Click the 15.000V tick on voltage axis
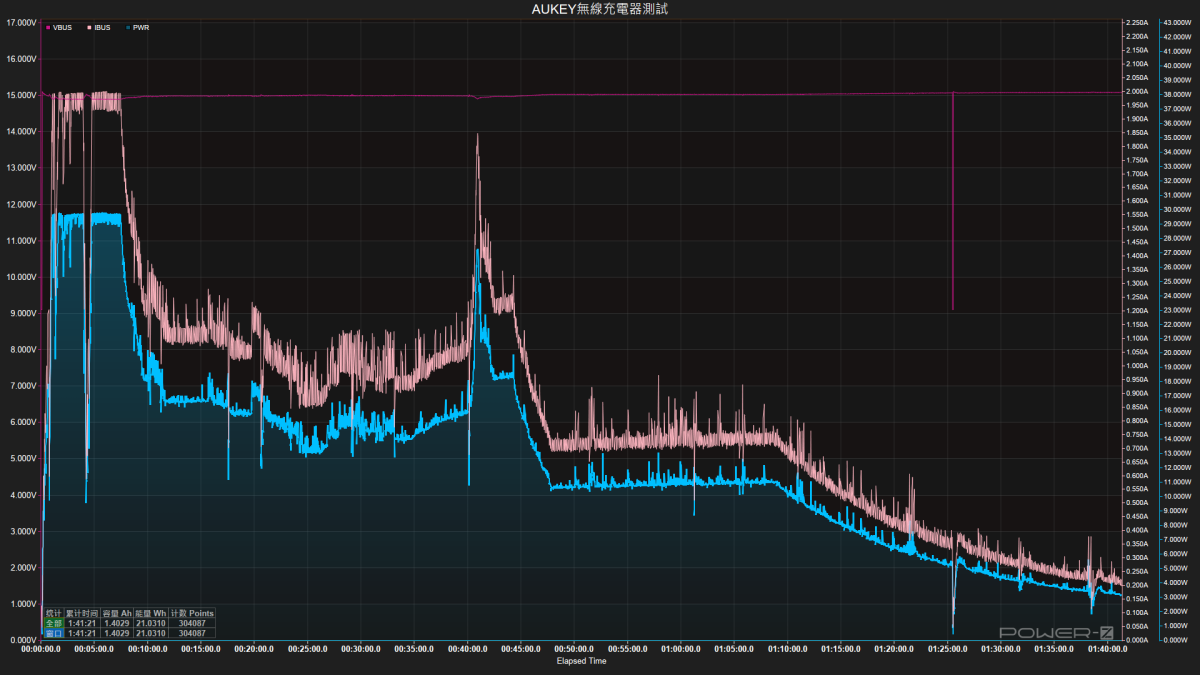 [21, 95]
